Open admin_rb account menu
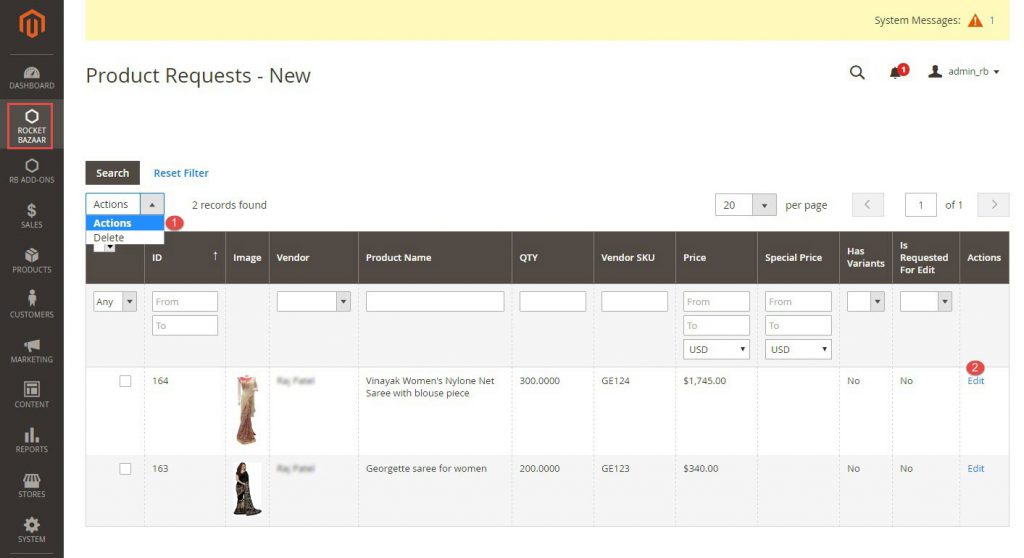1024x558 pixels. click(964, 71)
